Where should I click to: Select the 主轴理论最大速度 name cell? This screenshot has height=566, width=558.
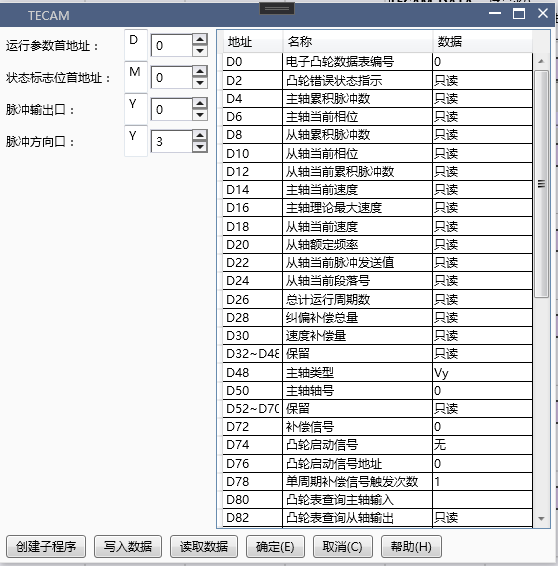[x=357, y=208]
